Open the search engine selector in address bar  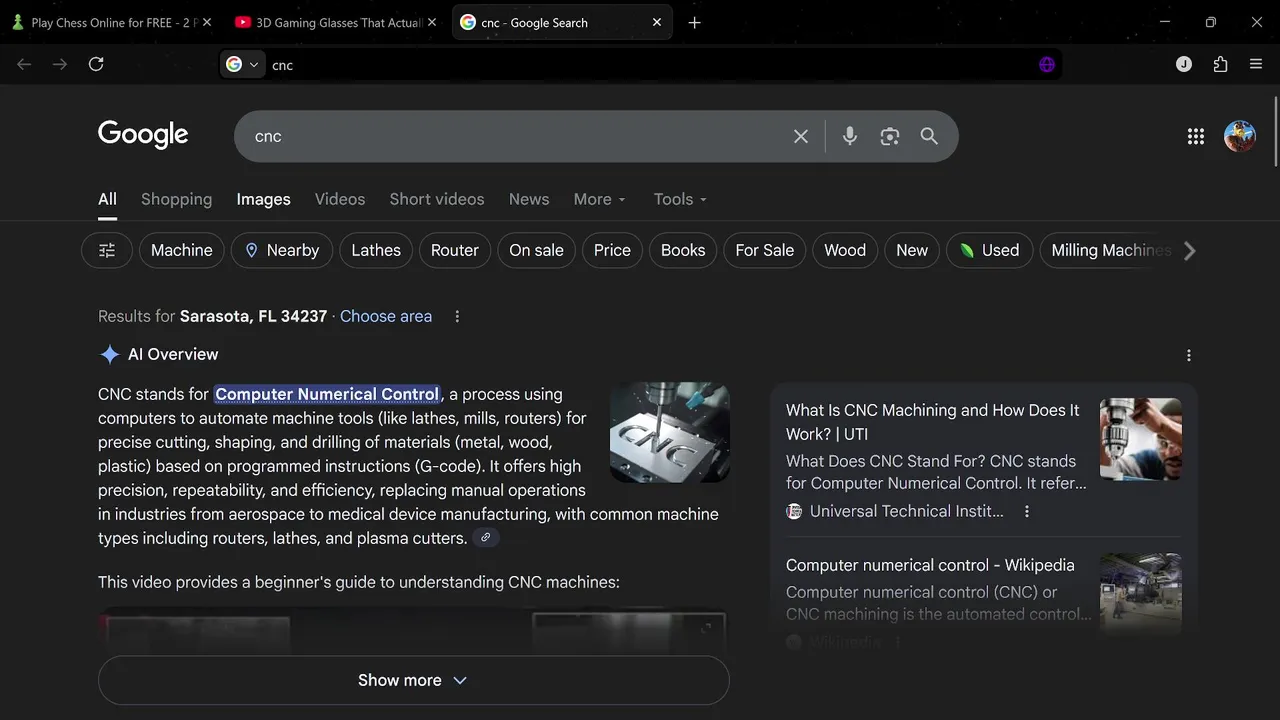pyautogui.click(x=242, y=64)
